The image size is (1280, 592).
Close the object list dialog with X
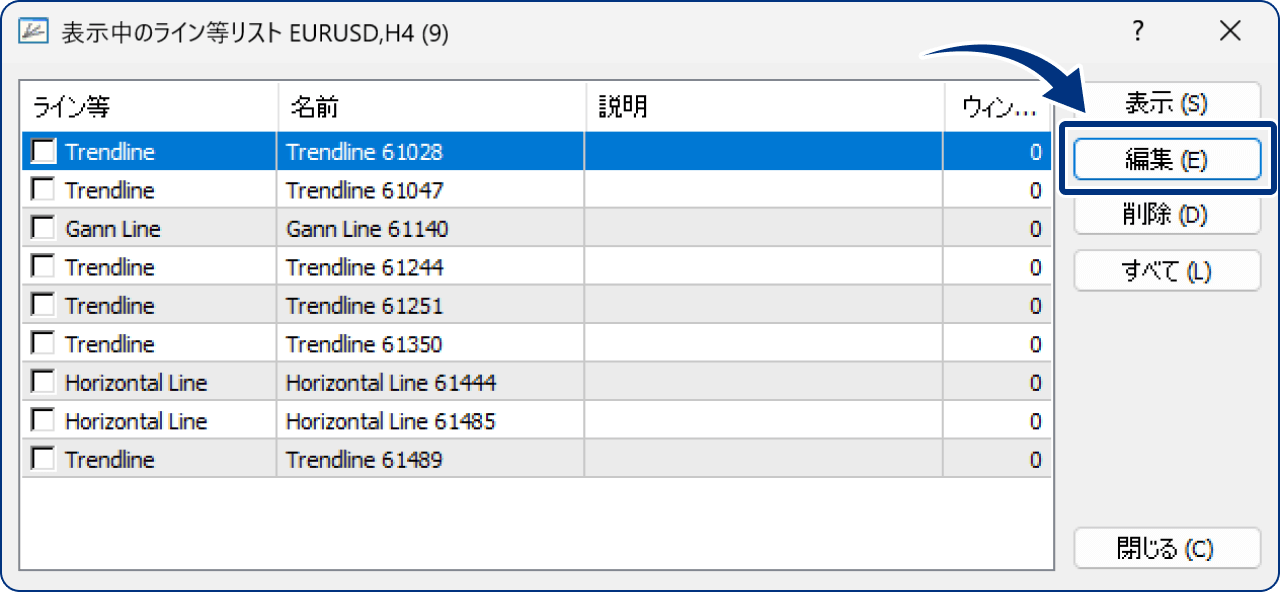[1230, 32]
